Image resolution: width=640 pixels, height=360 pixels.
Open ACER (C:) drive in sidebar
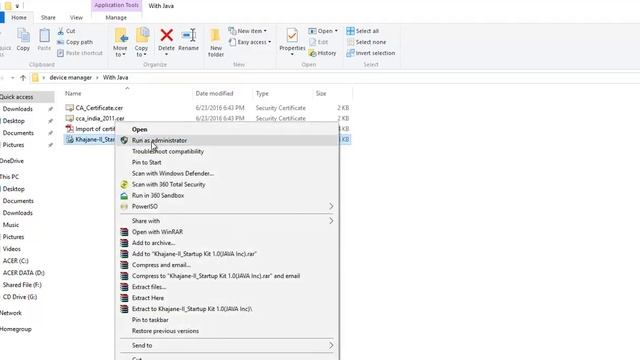pos(16,261)
